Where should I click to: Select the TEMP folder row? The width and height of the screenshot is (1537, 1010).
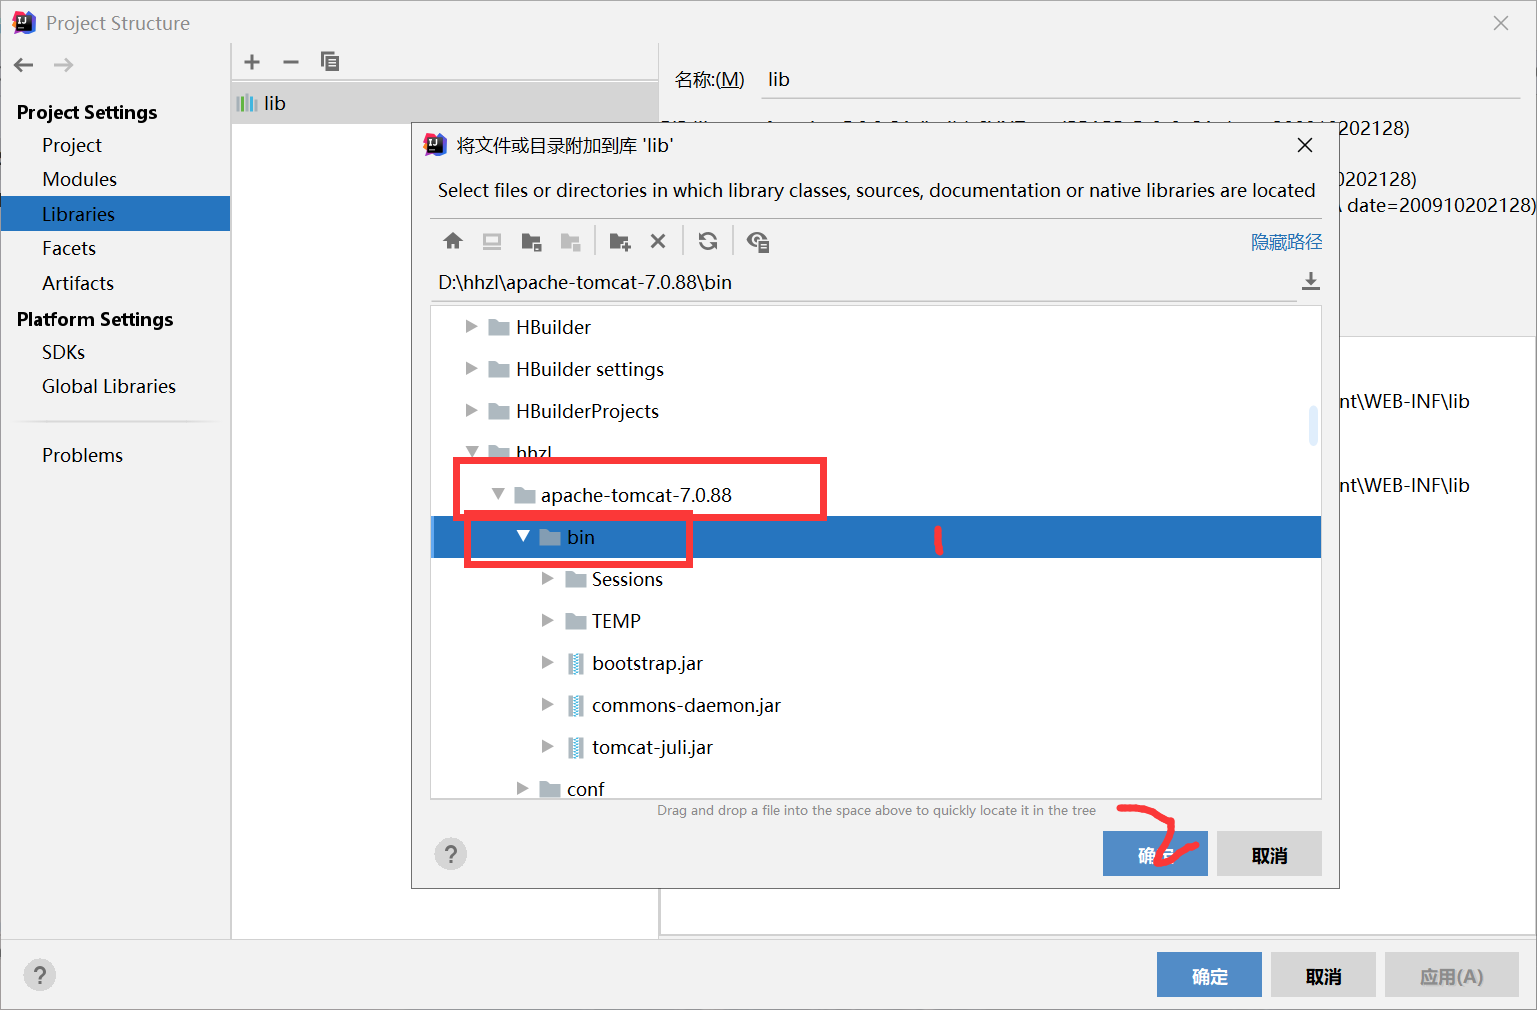tap(876, 621)
